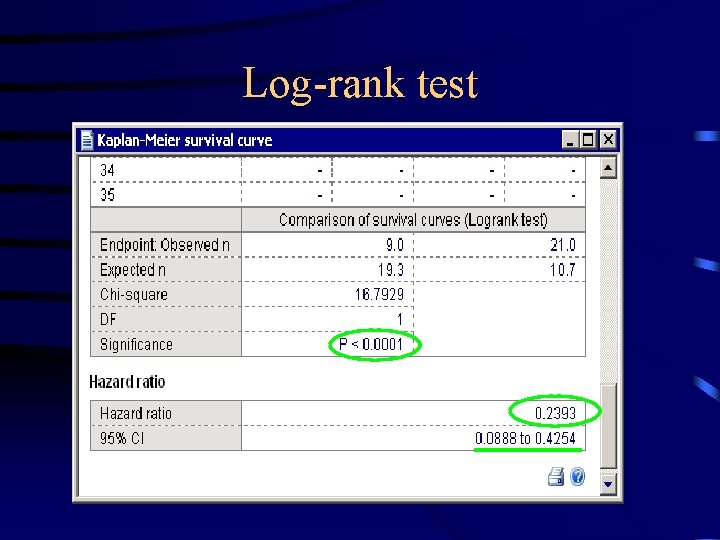Click expected n value 10.7
Viewport: 720px width, 540px height.
(x=563, y=270)
